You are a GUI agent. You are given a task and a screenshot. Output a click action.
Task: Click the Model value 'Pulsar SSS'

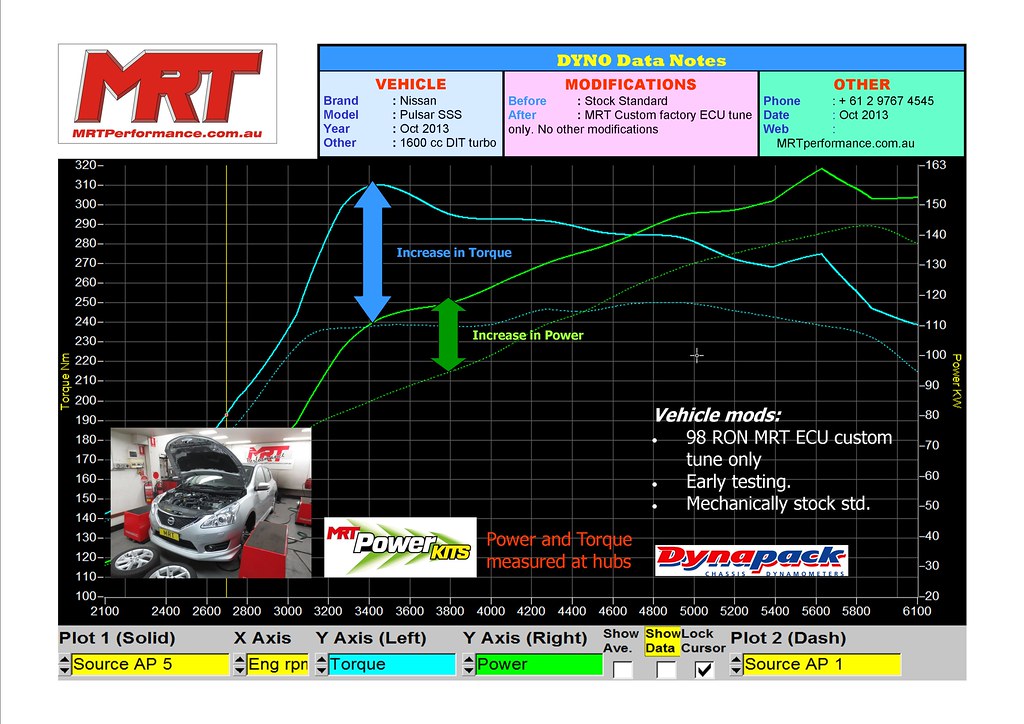tap(430, 114)
